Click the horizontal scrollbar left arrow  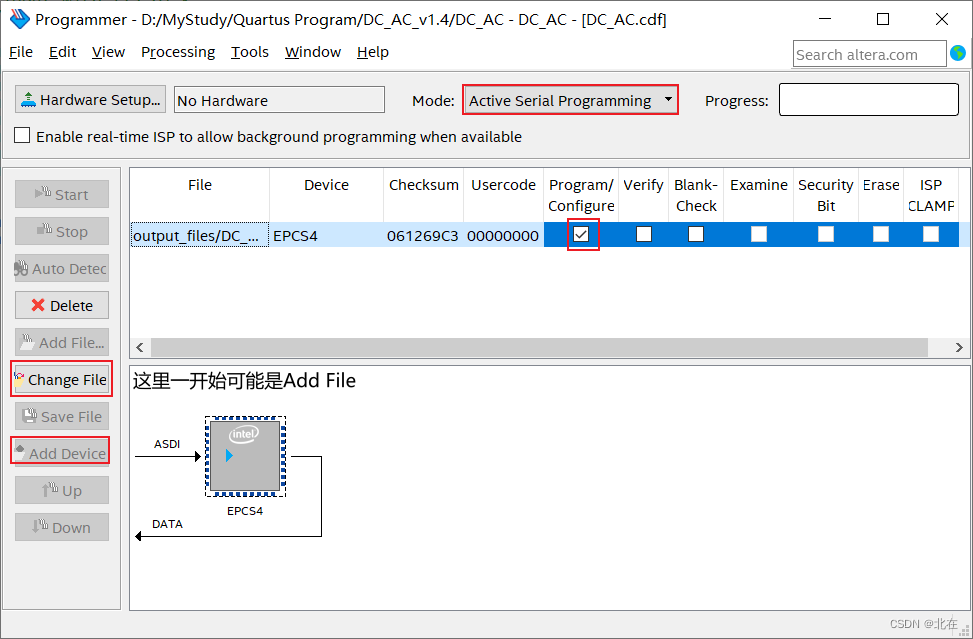click(x=140, y=347)
